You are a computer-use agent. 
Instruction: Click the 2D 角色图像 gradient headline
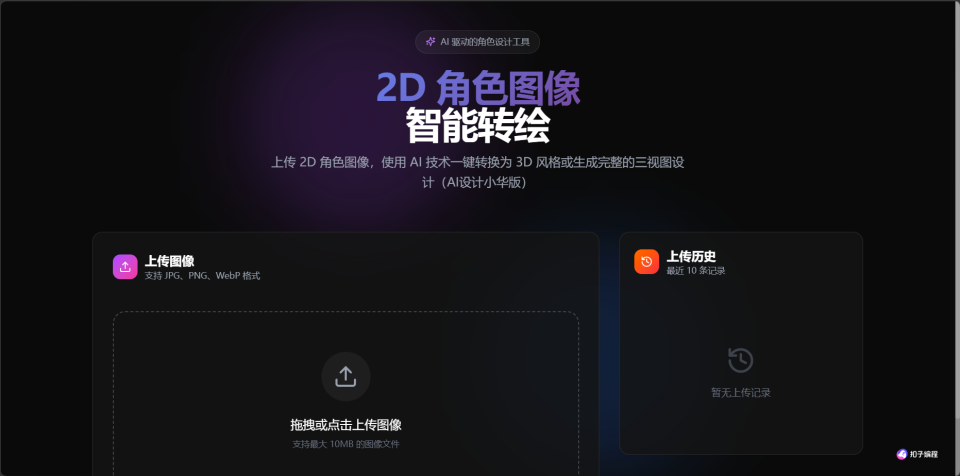(x=478, y=89)
